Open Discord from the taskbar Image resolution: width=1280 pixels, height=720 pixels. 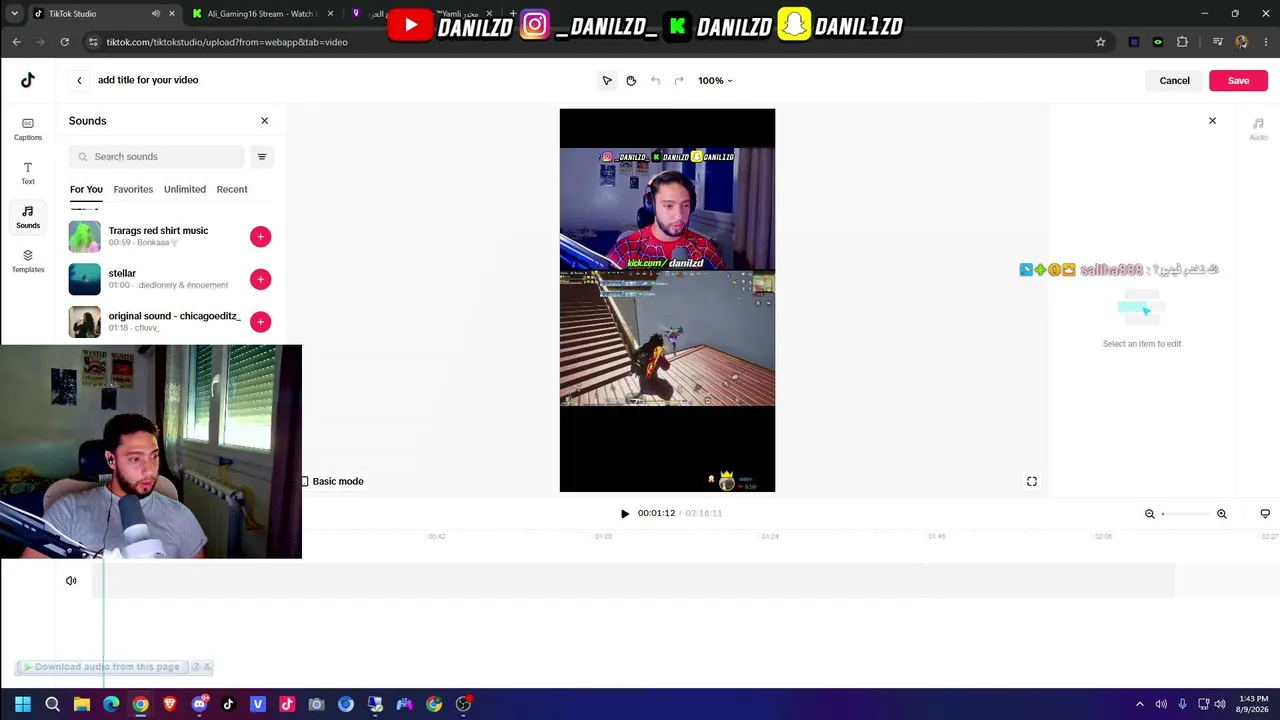coord(199,704)
